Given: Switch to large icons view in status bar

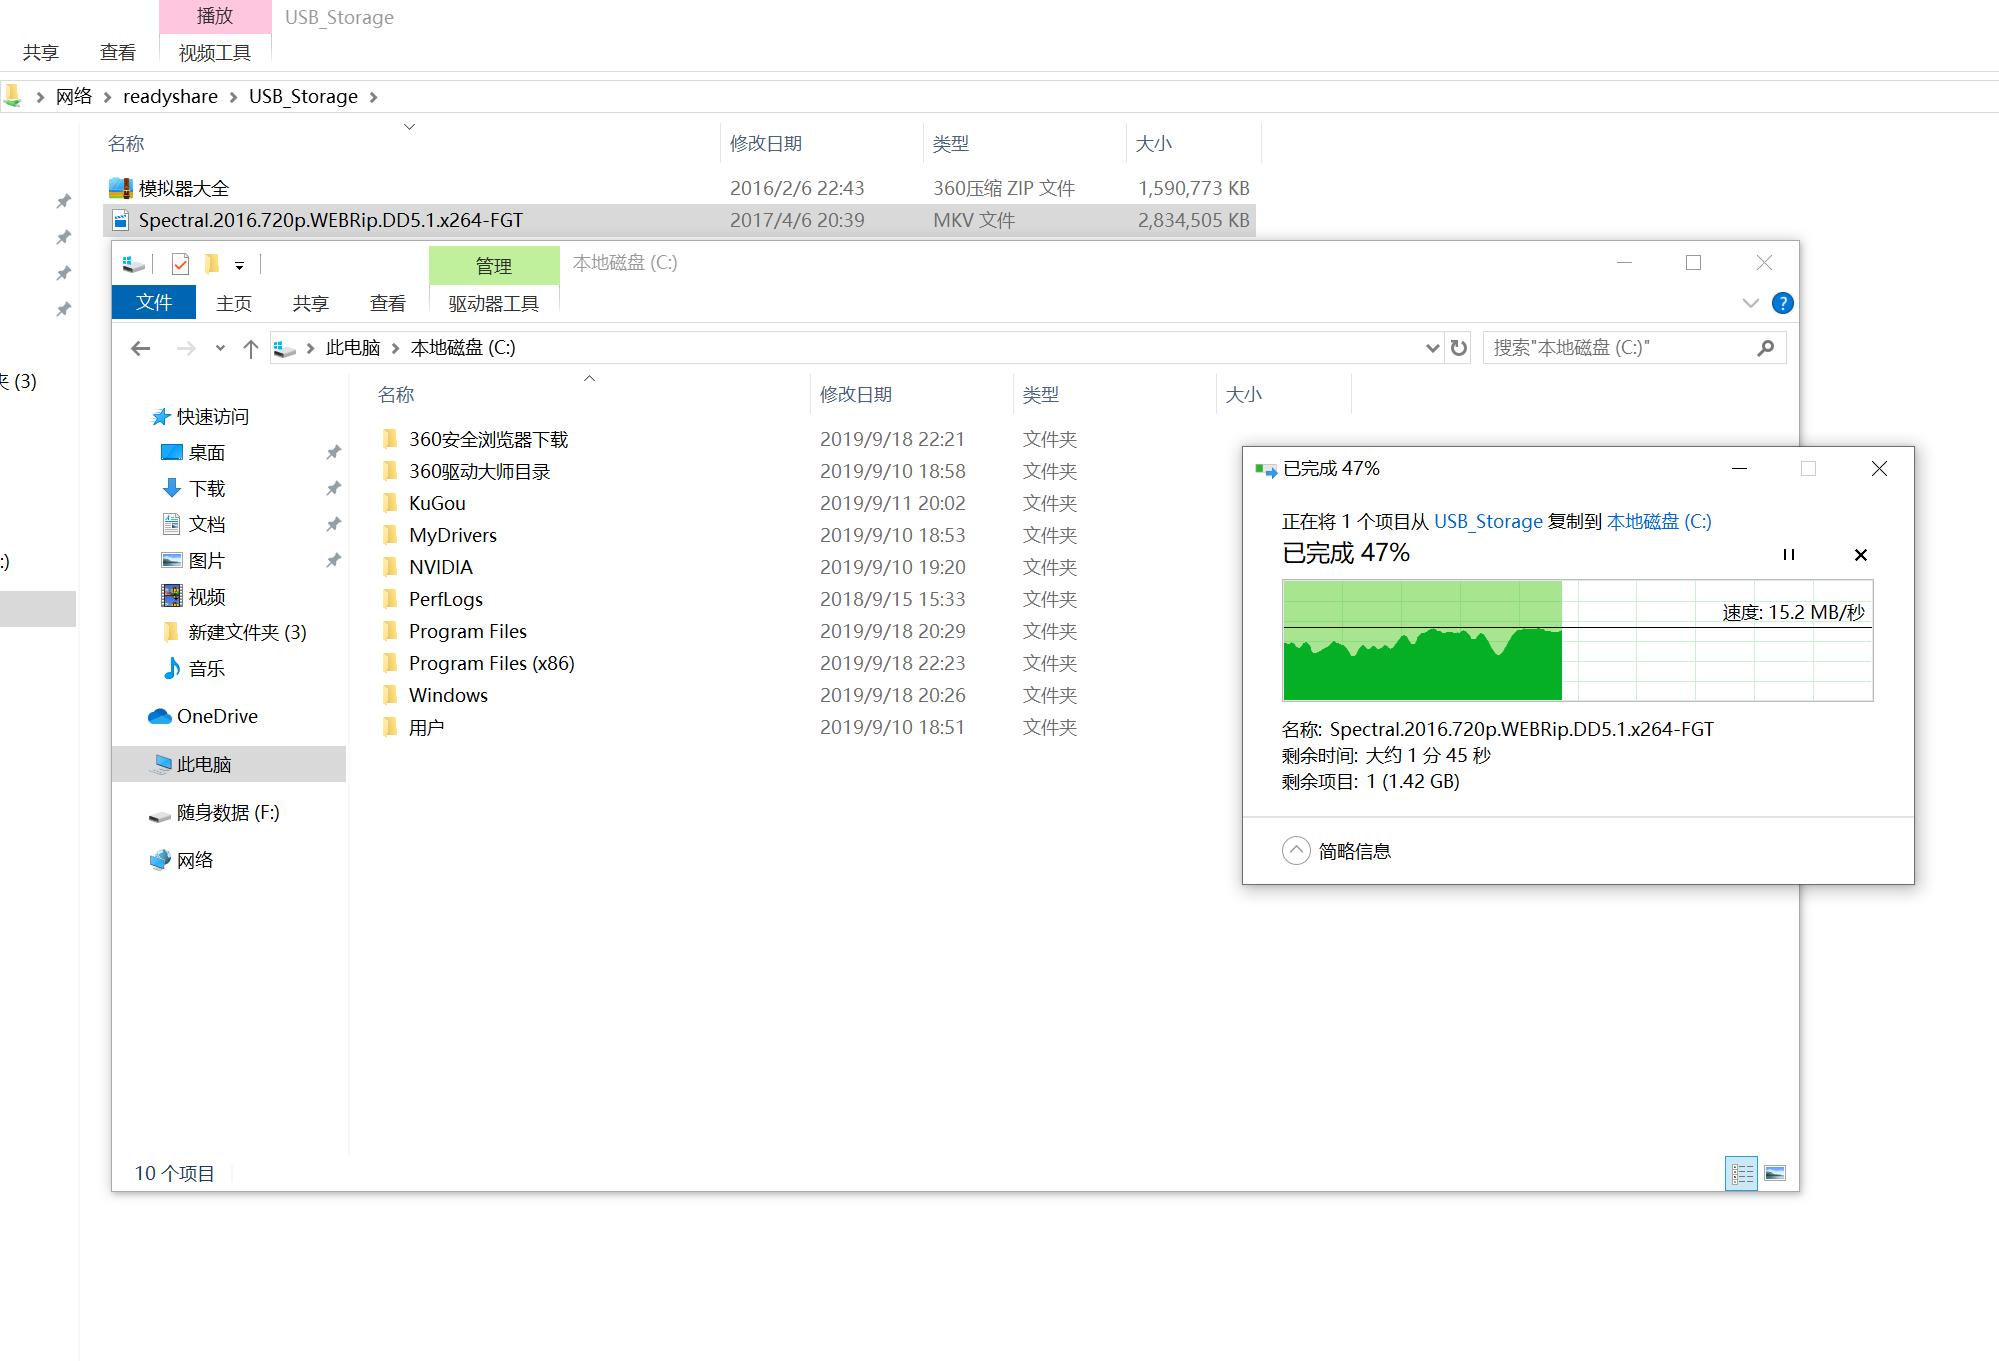Looking at the screenshot, I should pos(1775,1173).
